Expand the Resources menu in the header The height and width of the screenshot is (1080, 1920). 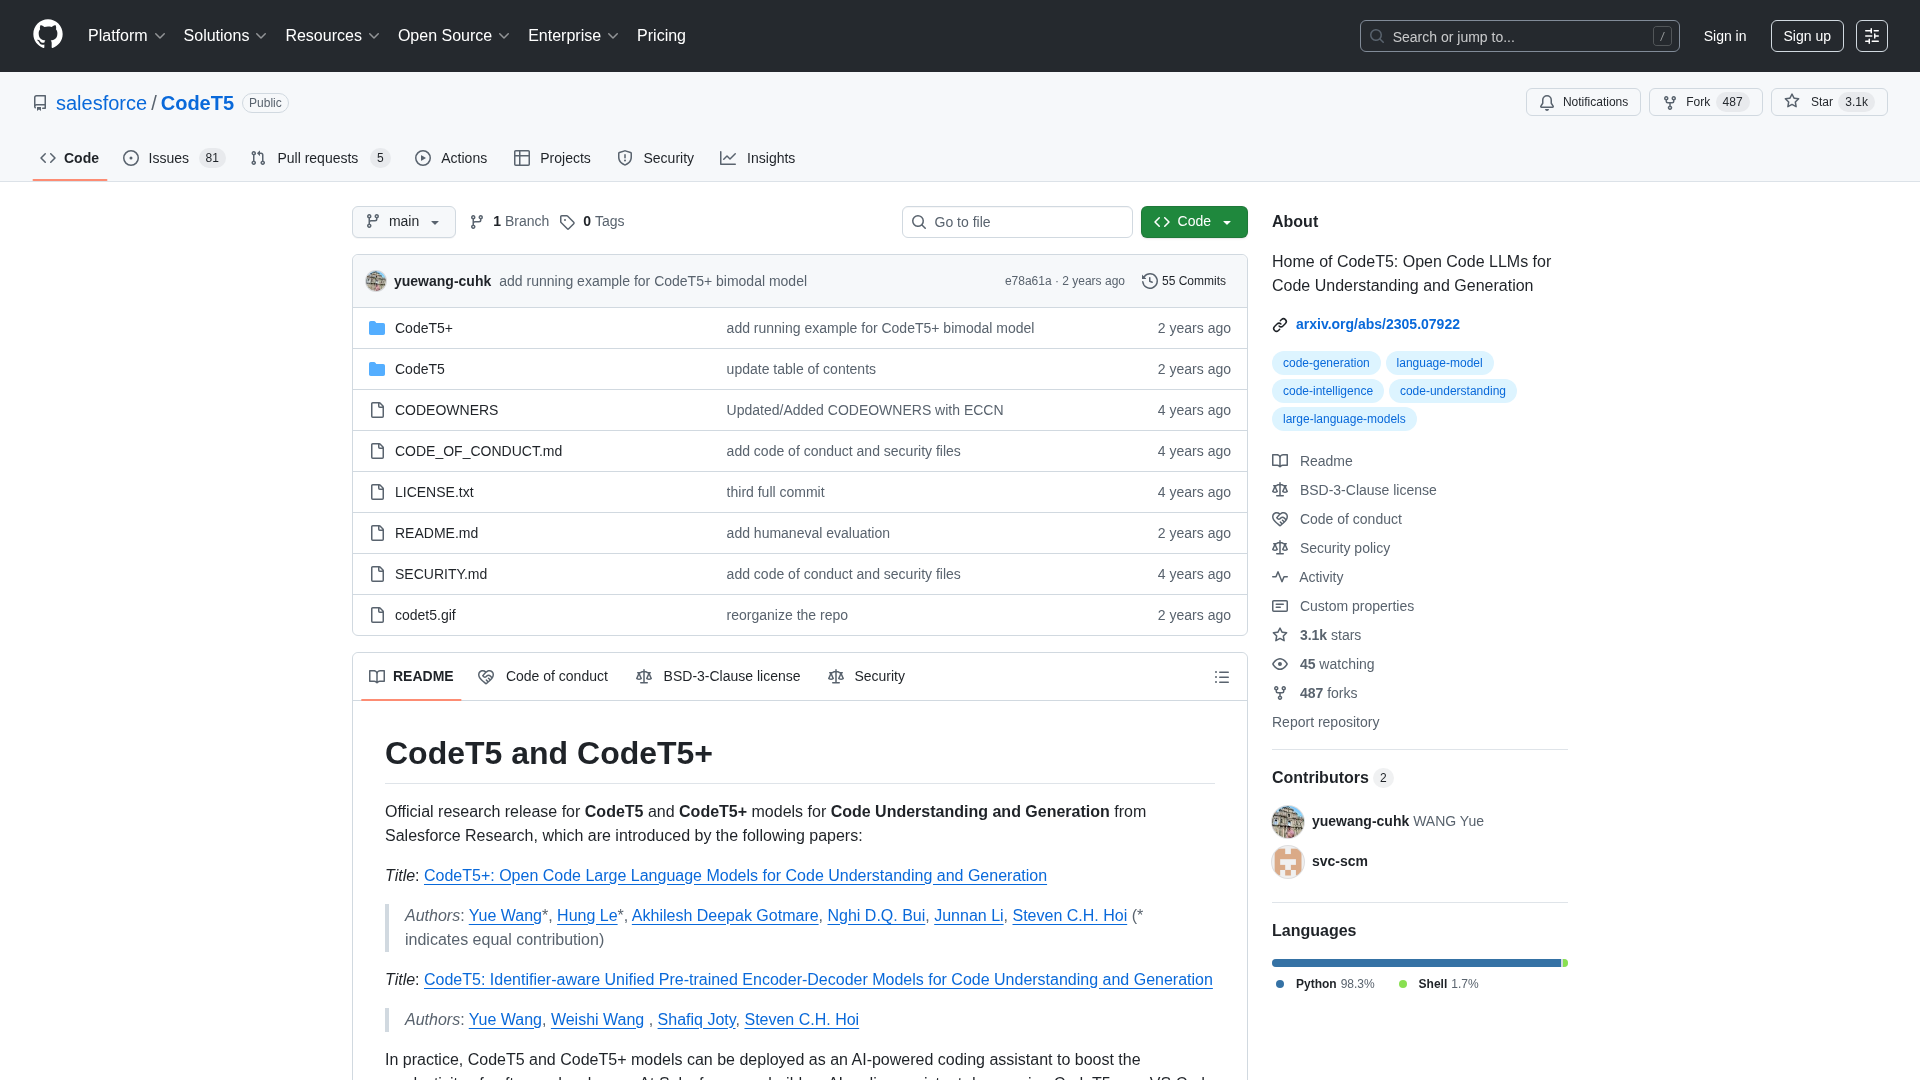(x=331, y=35)
